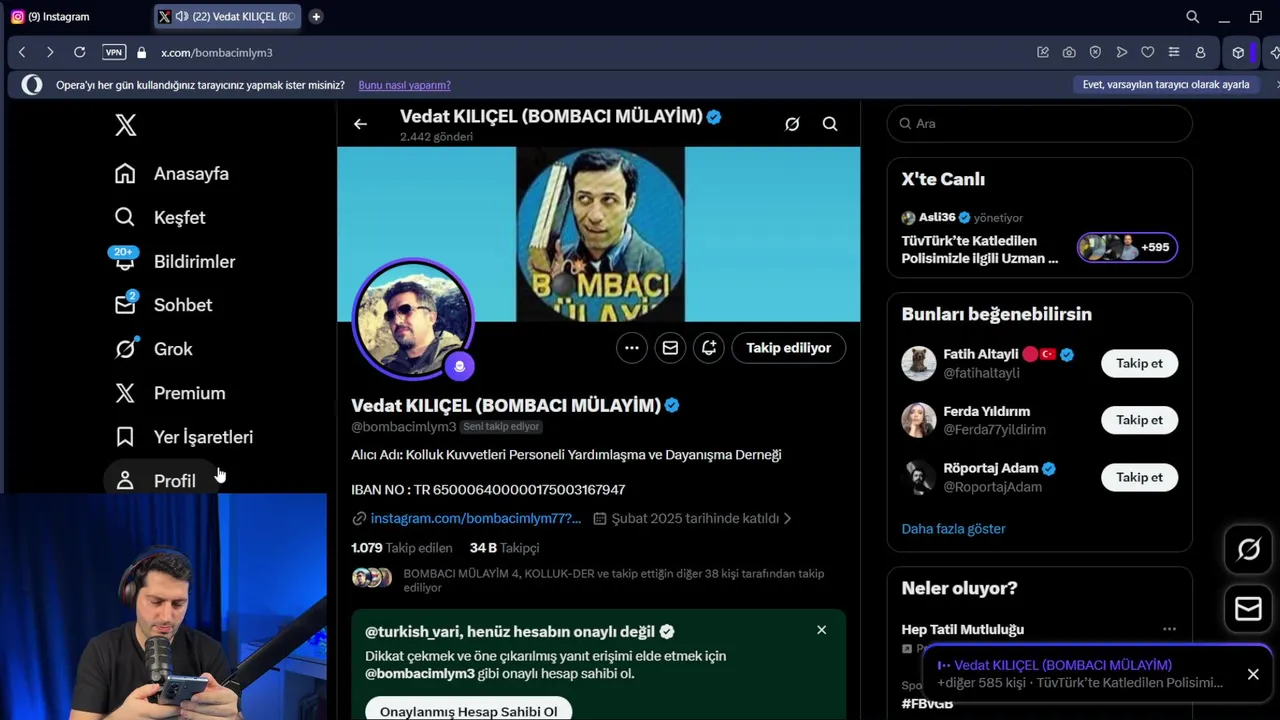
Task: Close the Vedat KILIÇEL space popup
Action: [x=1253, y=674]
